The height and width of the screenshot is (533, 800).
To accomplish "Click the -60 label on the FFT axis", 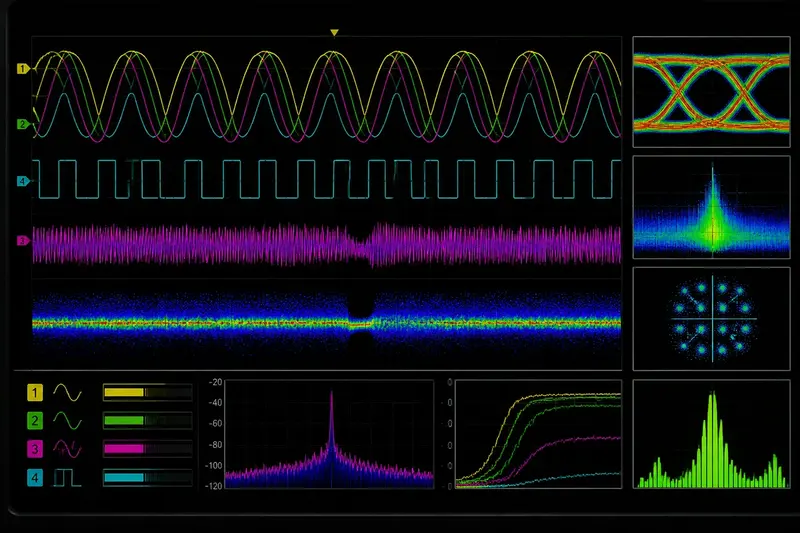I will [x=216, y=423].
